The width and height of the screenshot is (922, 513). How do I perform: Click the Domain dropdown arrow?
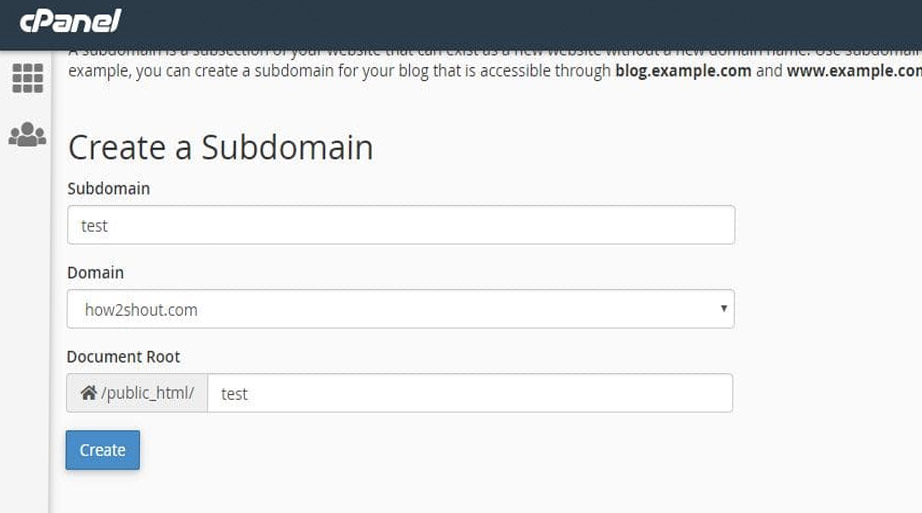(724, 309)
